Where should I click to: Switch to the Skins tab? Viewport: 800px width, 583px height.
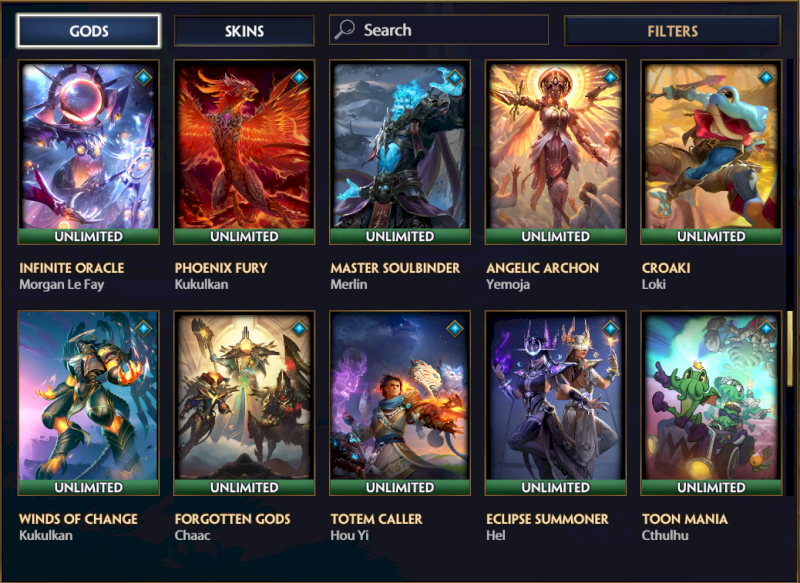click(x=244, y=31)
